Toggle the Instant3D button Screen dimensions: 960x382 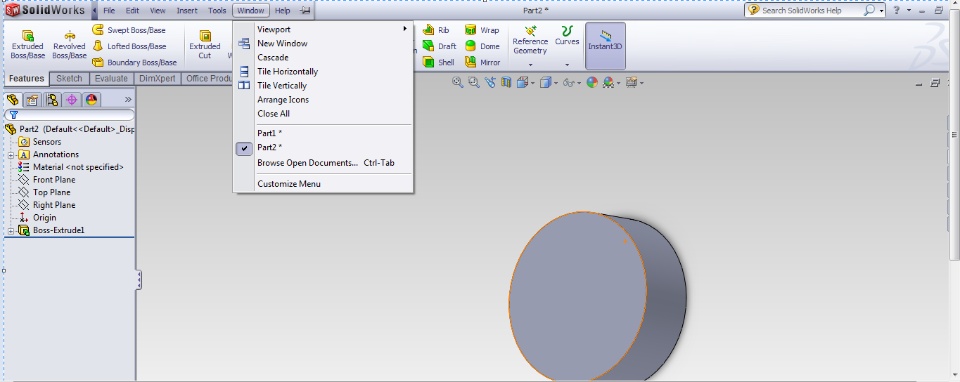tap(605, 46)
